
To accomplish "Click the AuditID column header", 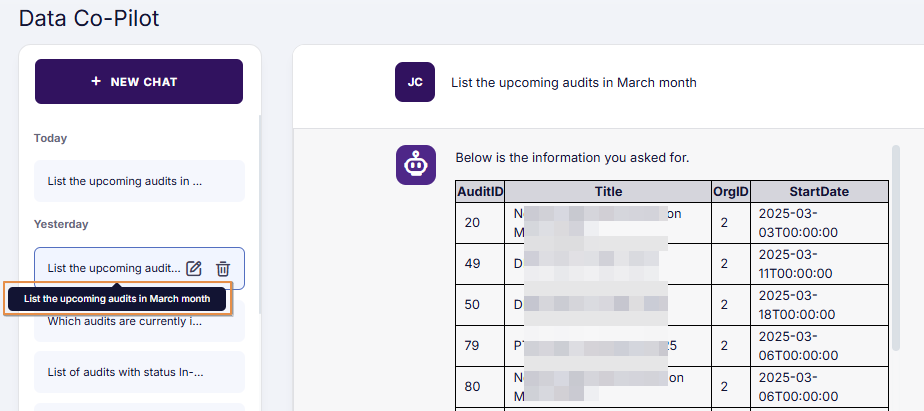I will (480, 192).
